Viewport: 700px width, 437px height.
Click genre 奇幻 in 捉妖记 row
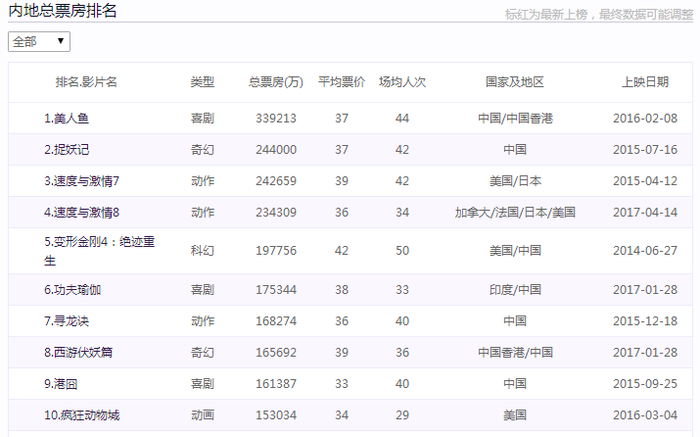(202, 150)
